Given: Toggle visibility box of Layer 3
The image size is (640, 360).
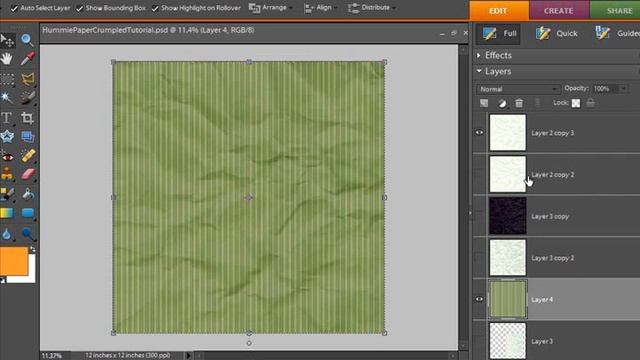Looking at the screenshot, I should (x=479, y=341).
